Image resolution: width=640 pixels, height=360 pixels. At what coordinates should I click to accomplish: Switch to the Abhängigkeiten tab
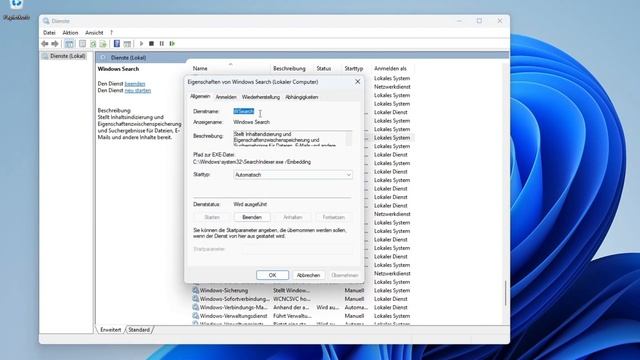(302, 97)
